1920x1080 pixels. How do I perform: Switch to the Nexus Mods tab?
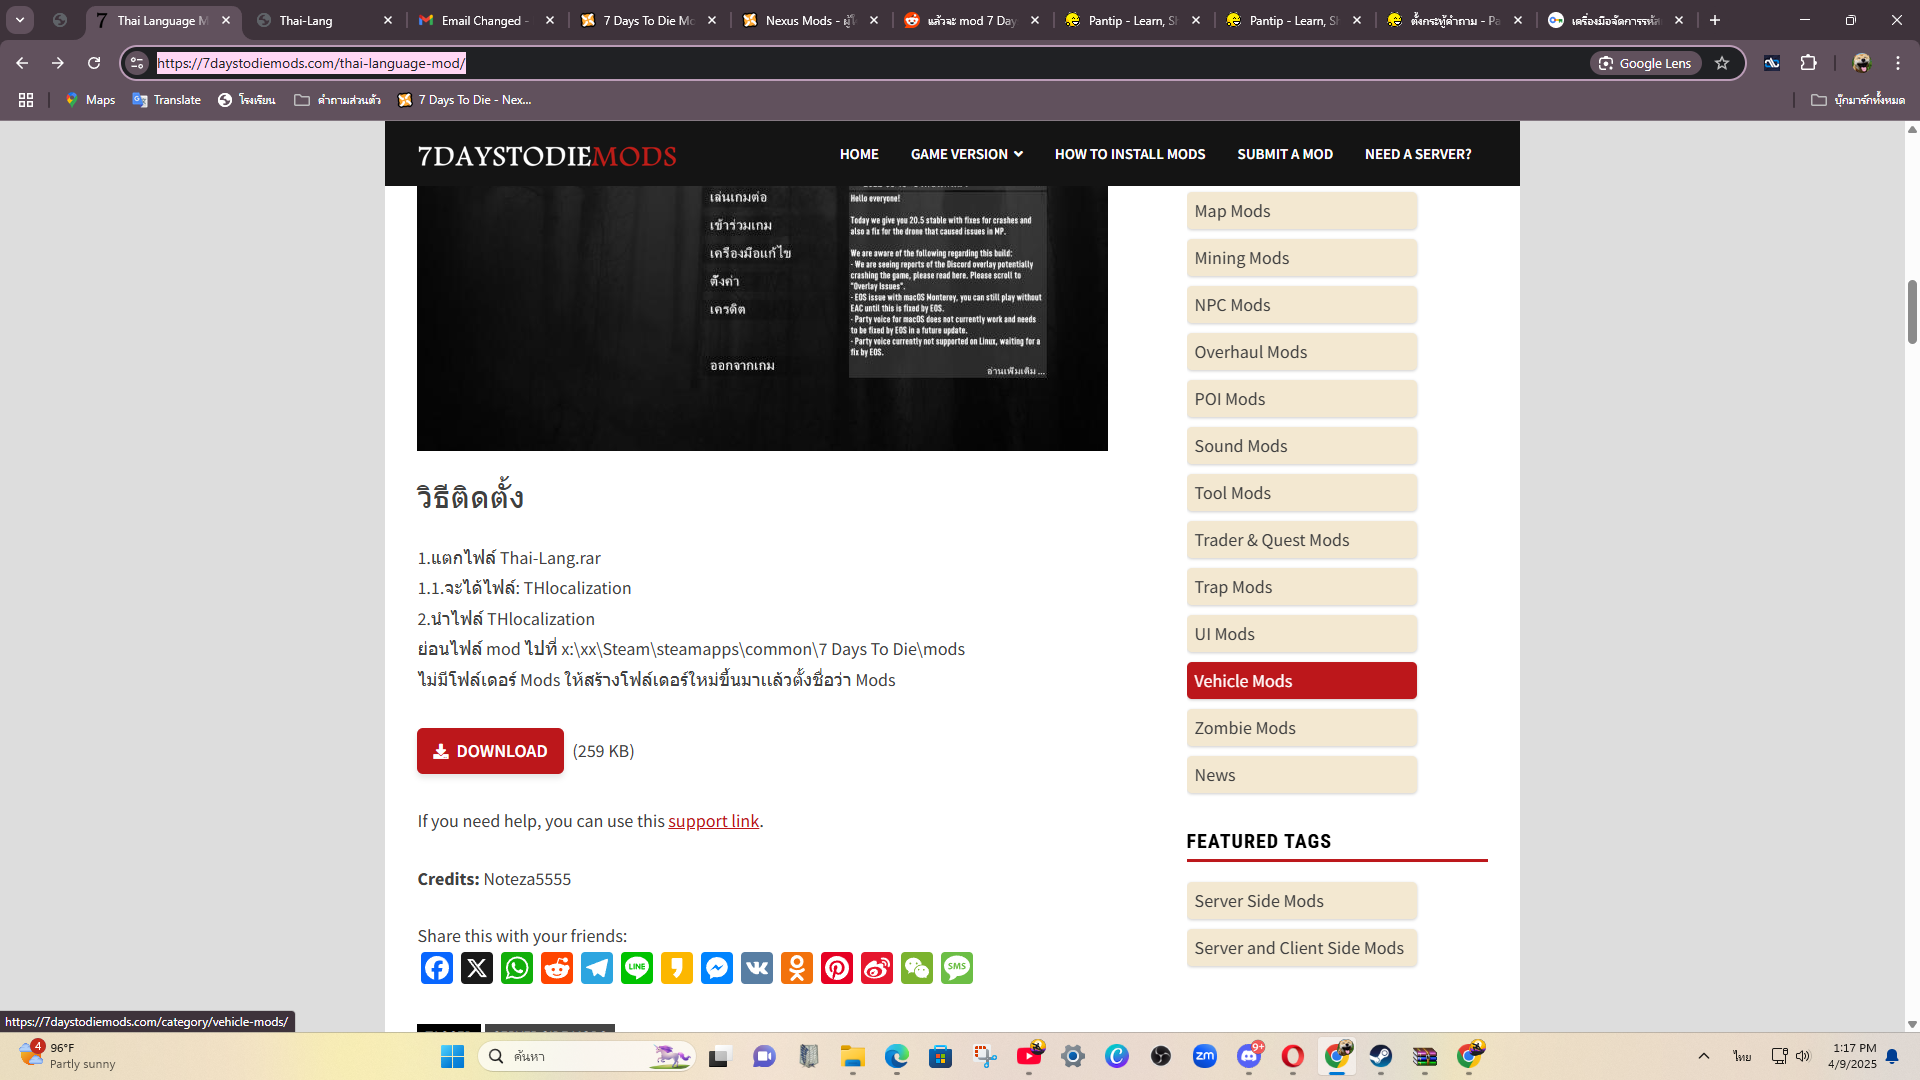pos(811,20)
